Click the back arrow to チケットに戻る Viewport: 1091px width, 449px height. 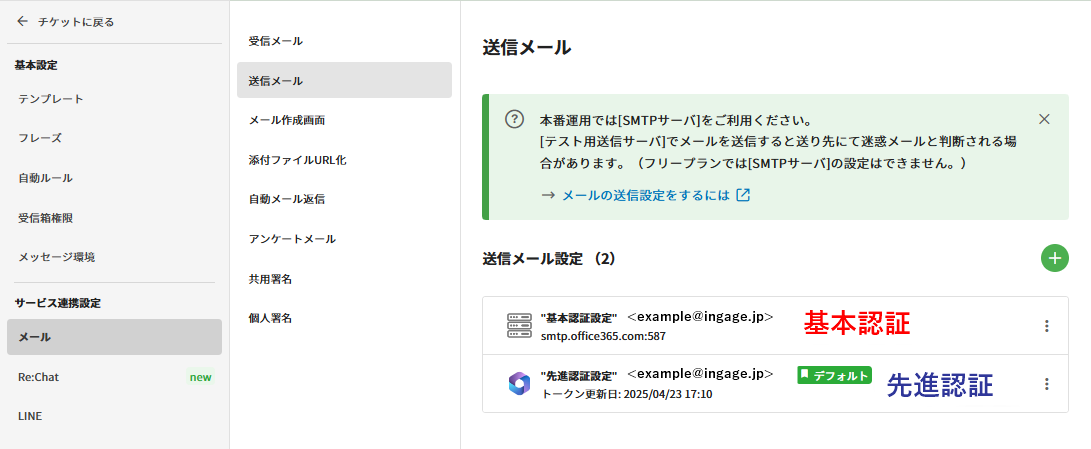(x=23, y=21)
